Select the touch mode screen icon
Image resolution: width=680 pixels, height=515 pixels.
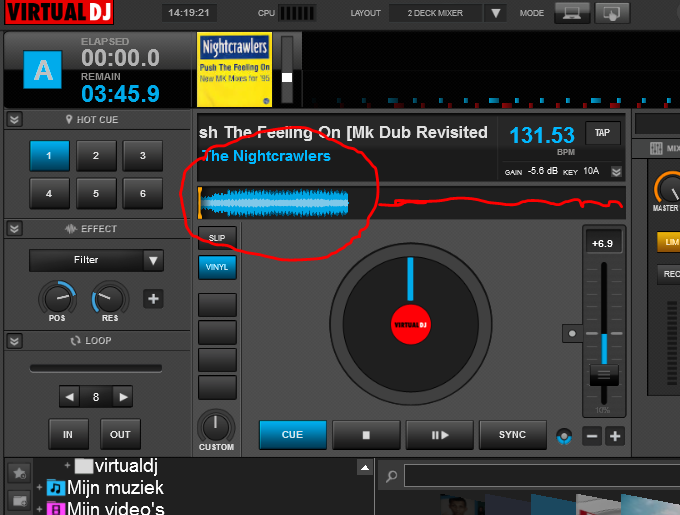[x=612, y=13]
